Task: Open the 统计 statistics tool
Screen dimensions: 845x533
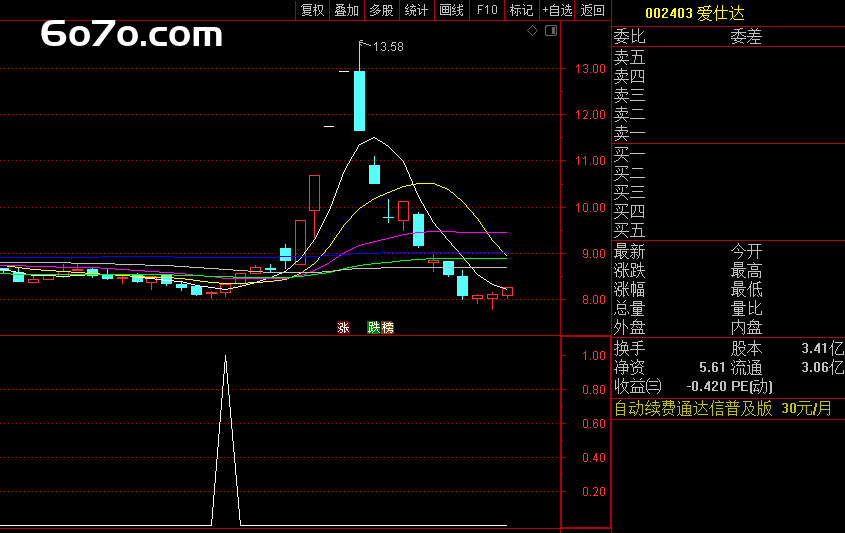Action: pos(417,10)
